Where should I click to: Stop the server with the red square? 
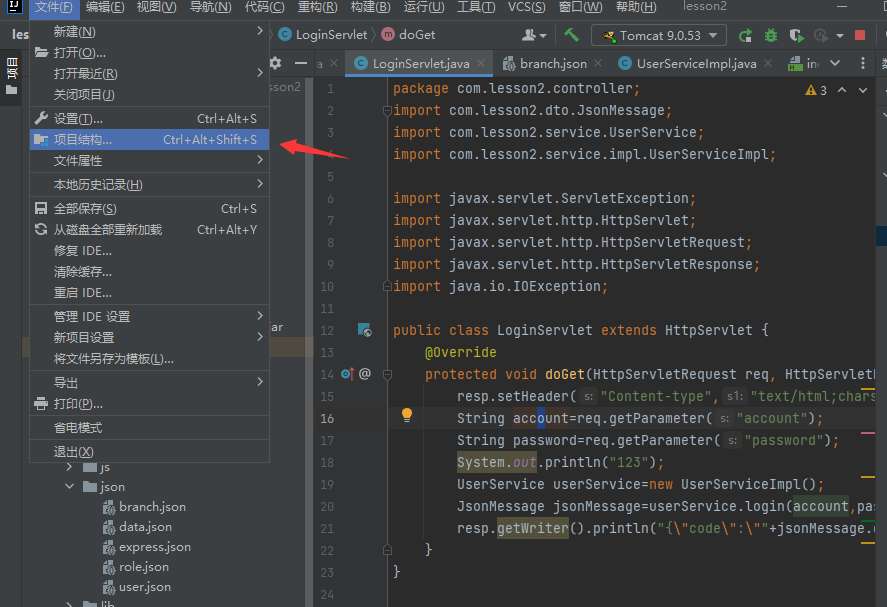point(860,35)
